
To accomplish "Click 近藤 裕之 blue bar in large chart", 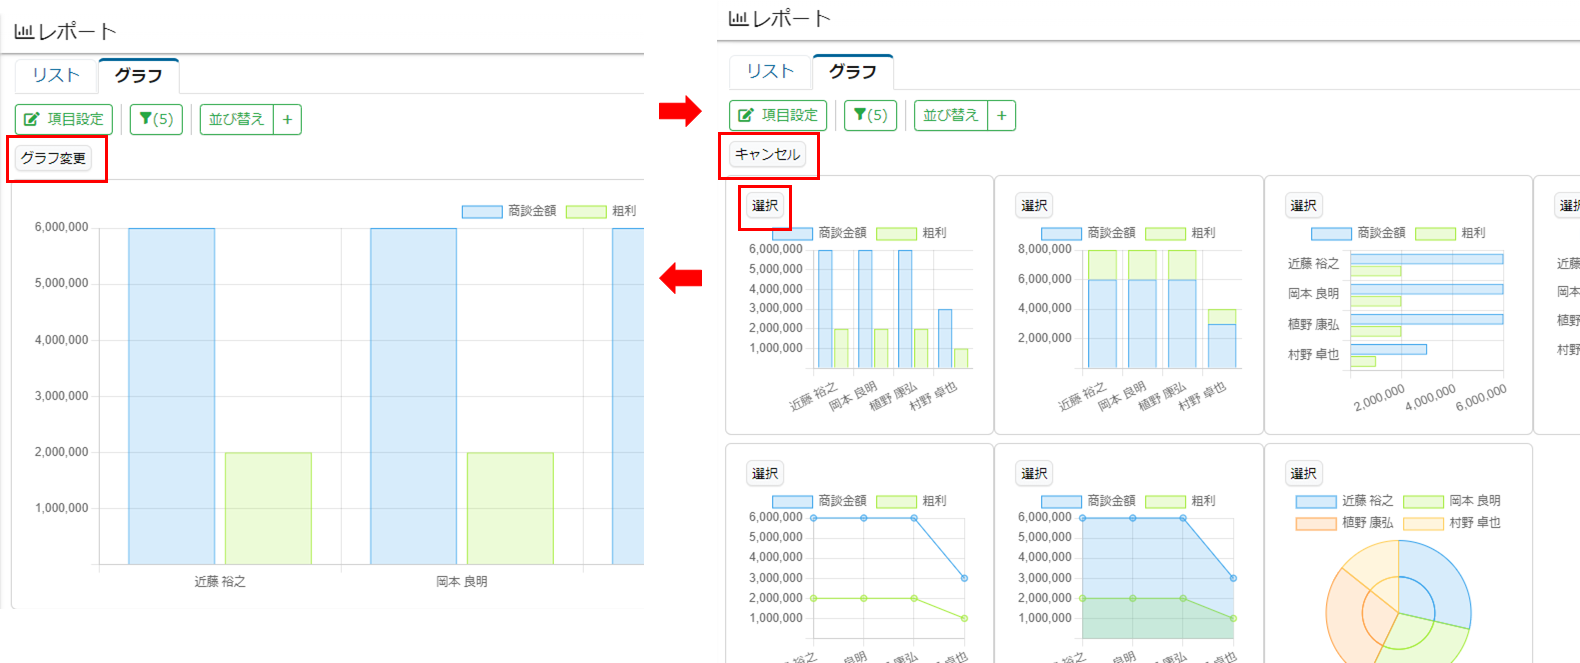I will 171,396.
